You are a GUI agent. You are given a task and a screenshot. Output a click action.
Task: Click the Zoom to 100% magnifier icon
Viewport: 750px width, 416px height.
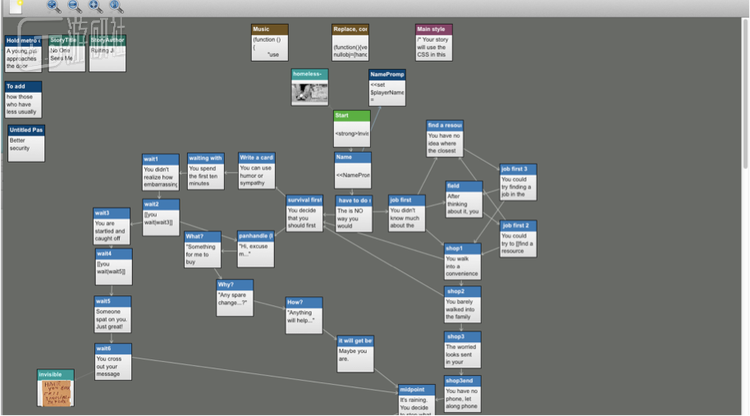(x=115, y=5)
